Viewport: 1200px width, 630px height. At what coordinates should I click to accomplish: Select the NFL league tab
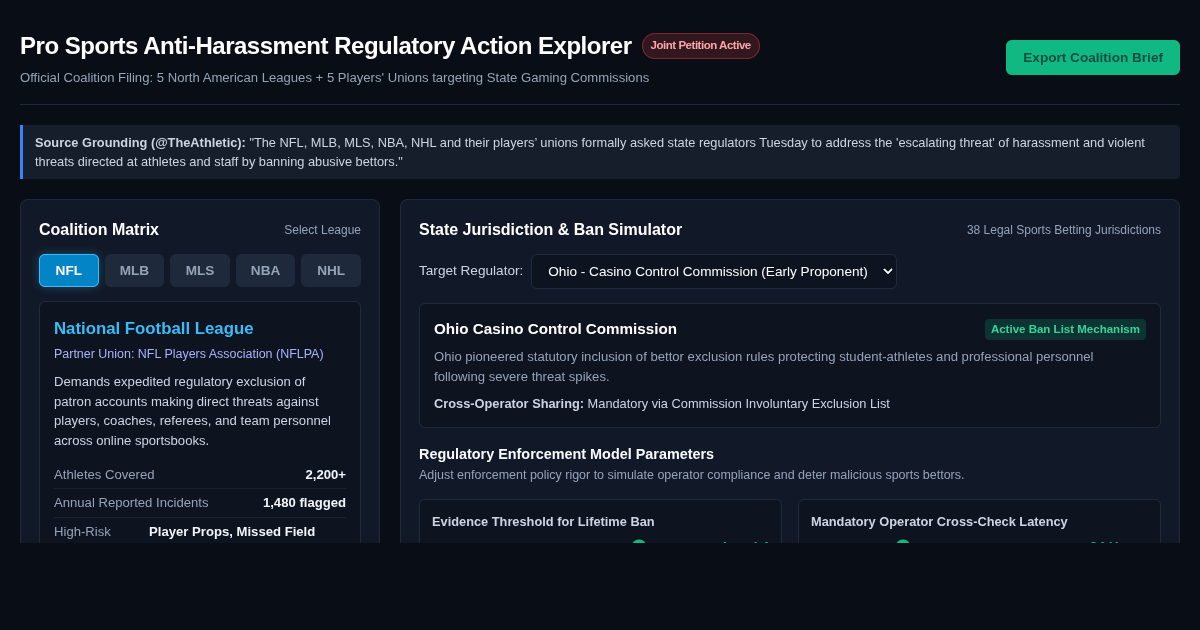click(69, 270)
